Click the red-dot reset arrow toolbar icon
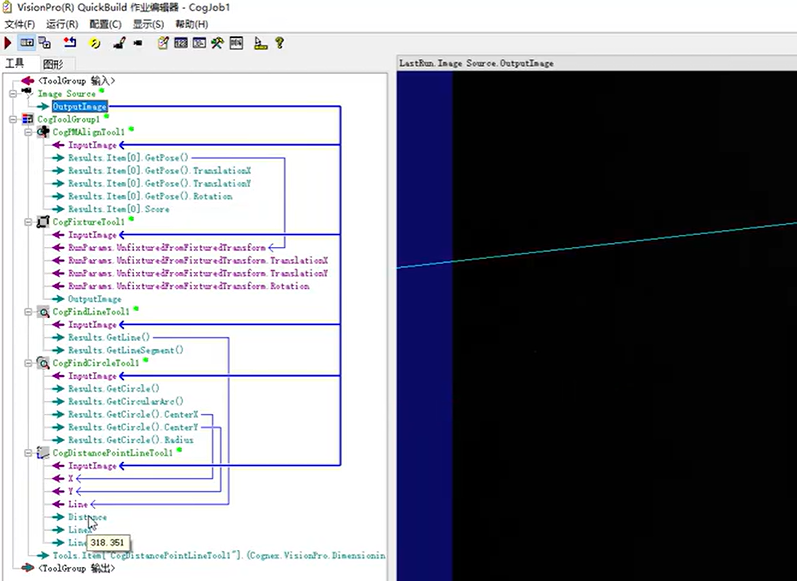 70,43
